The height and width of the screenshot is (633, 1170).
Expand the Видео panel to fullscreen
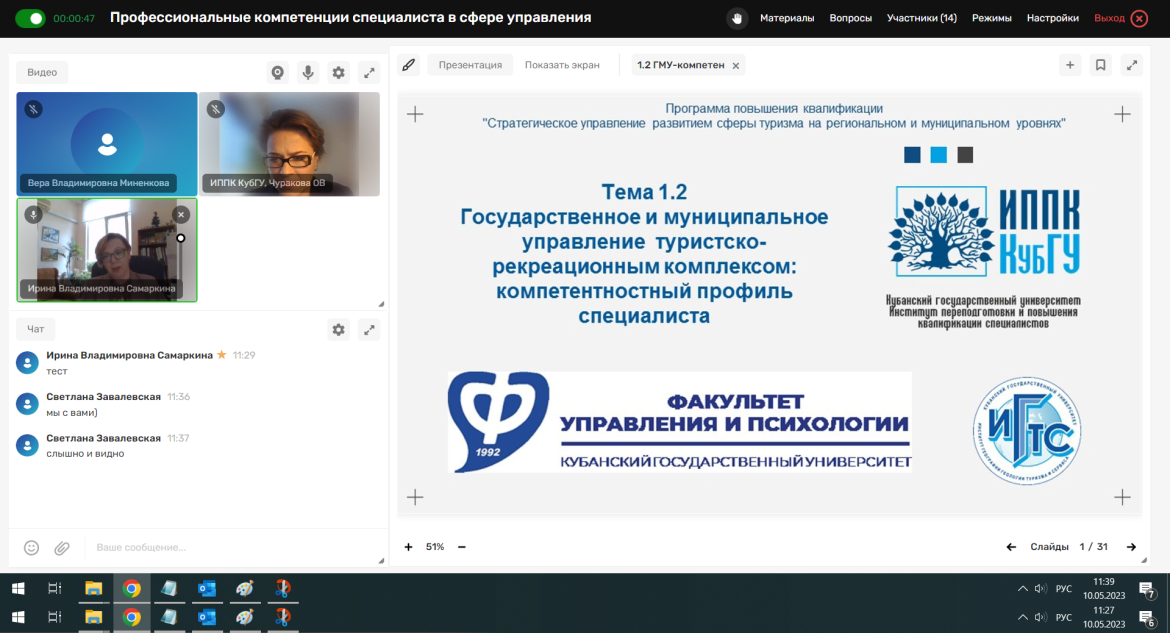pos(369,72)
